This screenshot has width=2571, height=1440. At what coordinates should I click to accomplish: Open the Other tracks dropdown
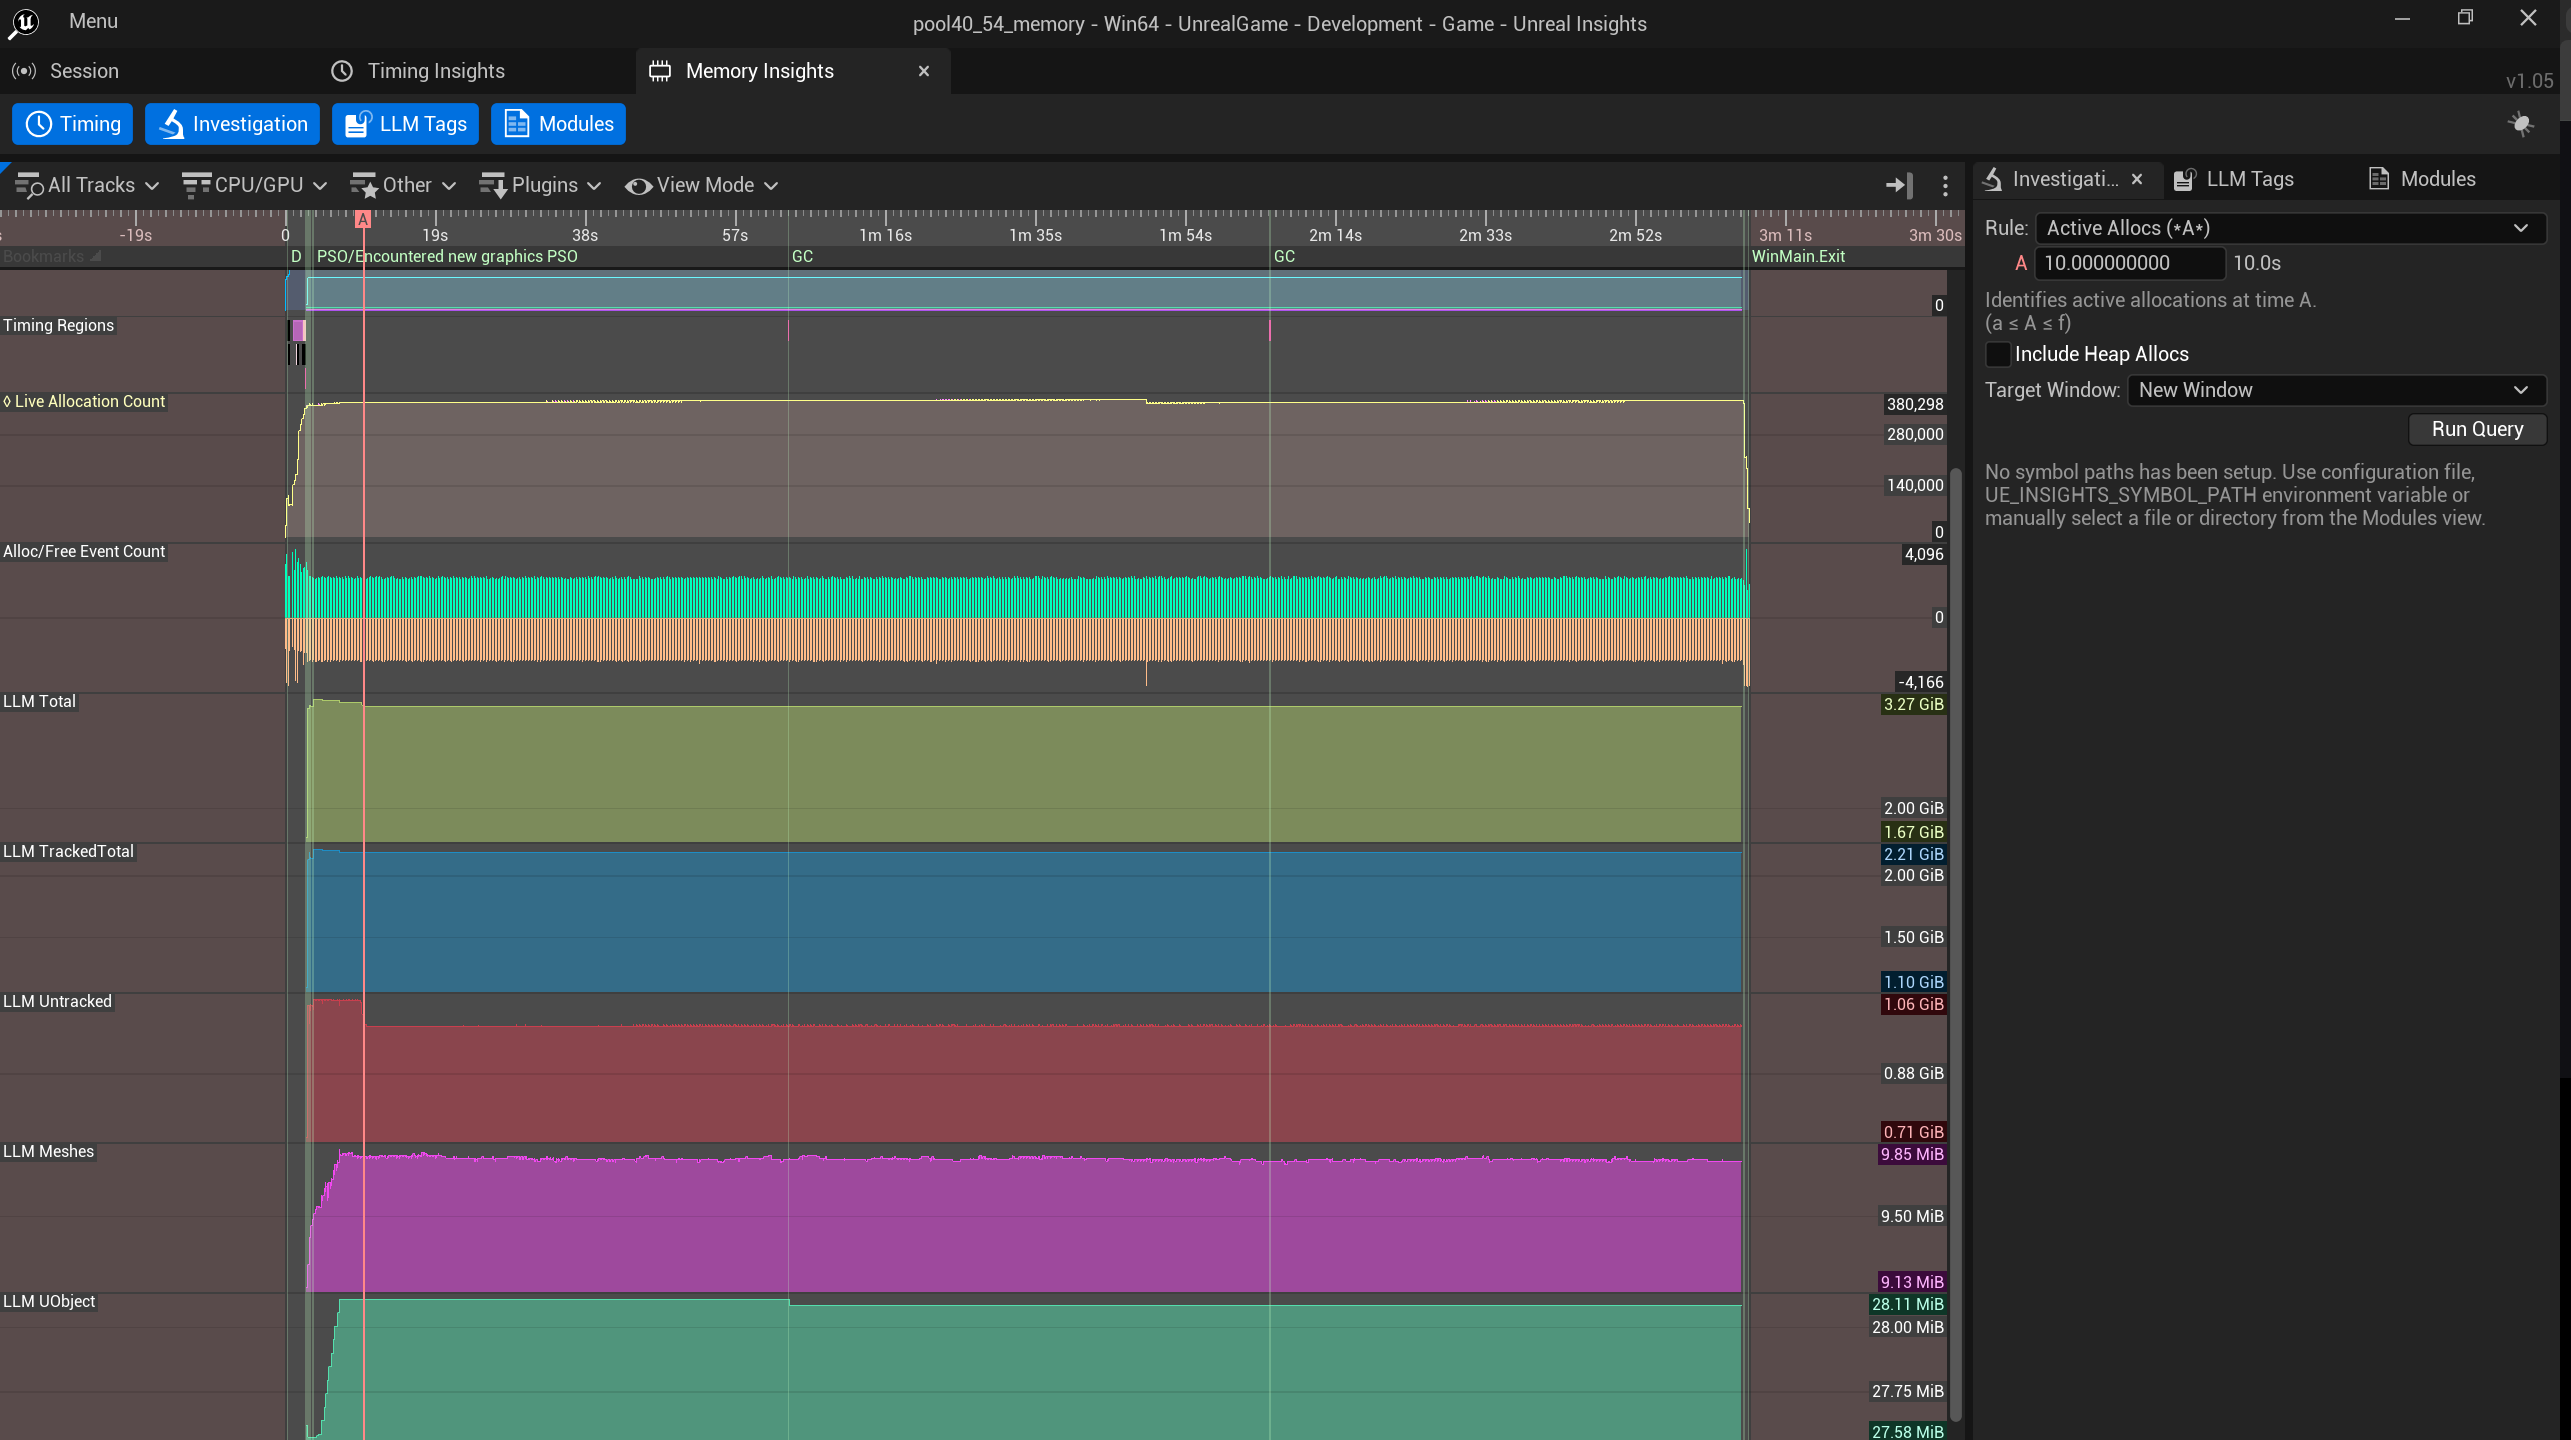(403, 185)
